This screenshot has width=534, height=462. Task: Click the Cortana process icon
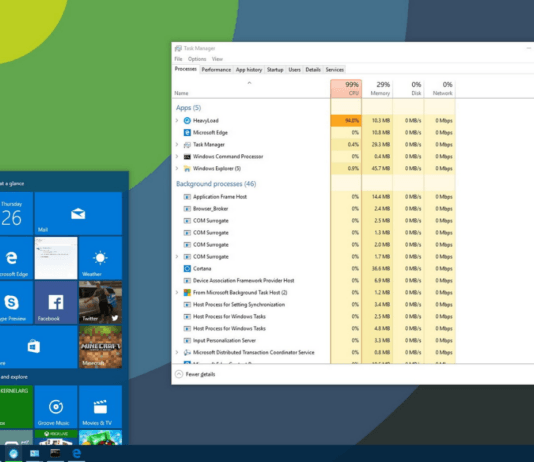point(187,269)
